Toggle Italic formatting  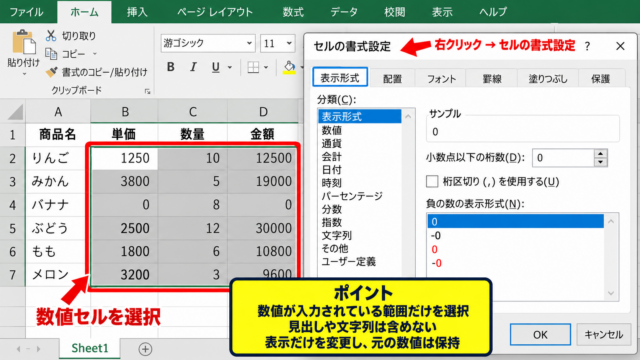193,67
